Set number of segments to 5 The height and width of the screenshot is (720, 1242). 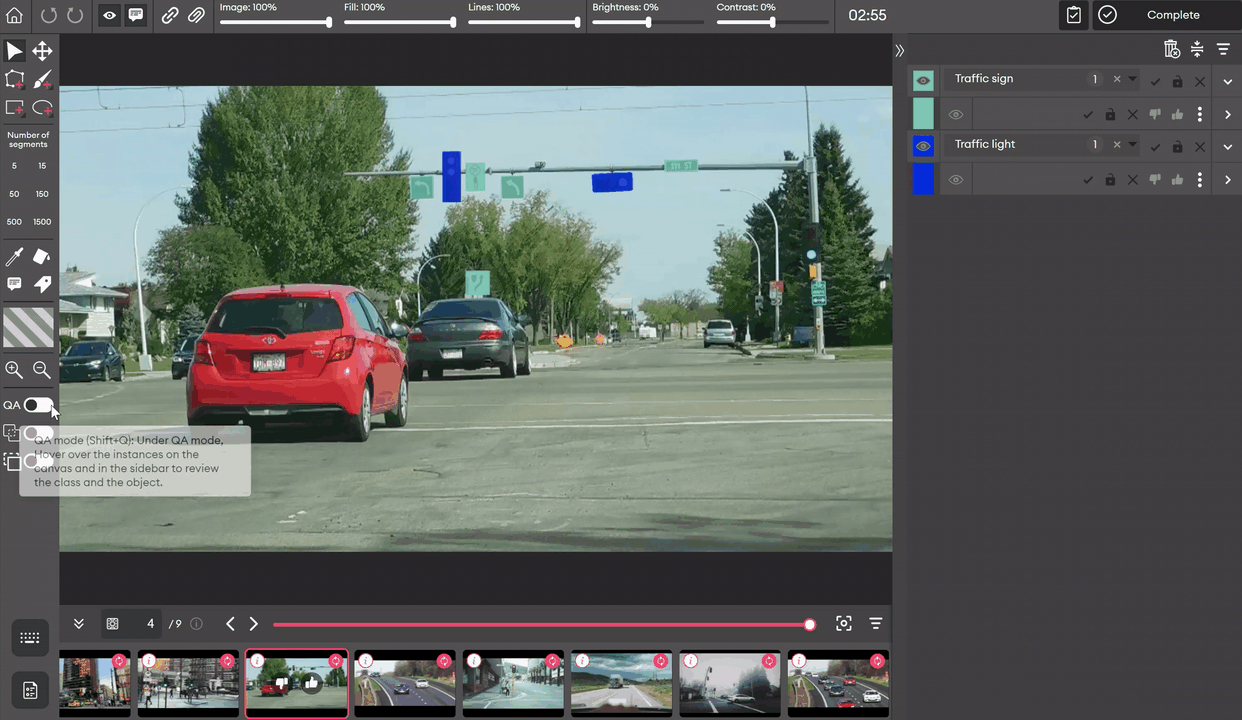(14, 166)
